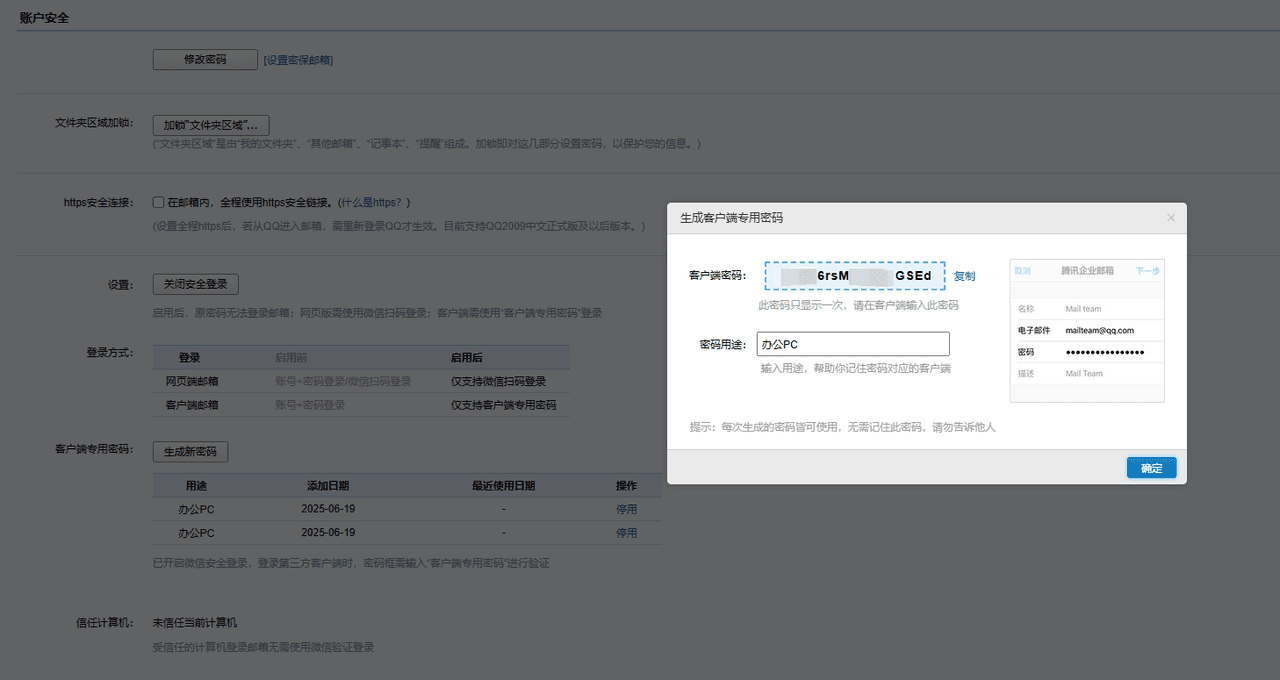Open the 设置密保邮箱 link
The image size is (1280, 680).
coord(298,60)
